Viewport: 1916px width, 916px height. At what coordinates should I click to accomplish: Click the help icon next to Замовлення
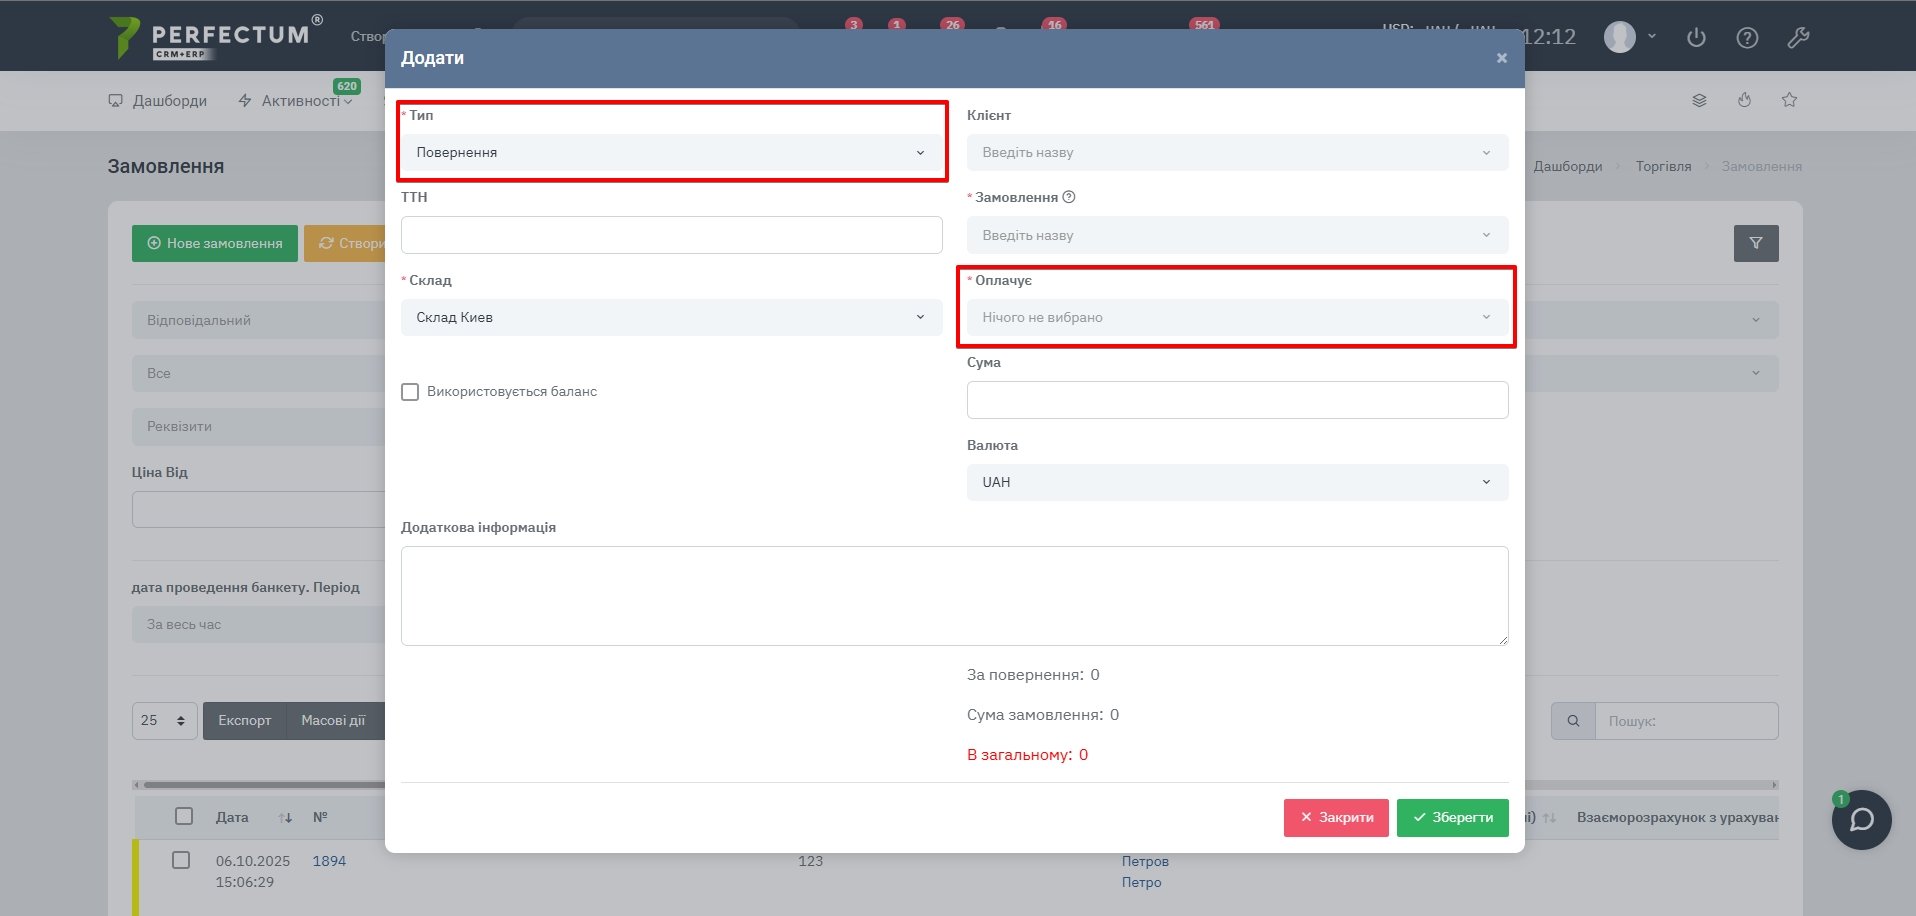pyautogui.click(x=1069, y=197)
